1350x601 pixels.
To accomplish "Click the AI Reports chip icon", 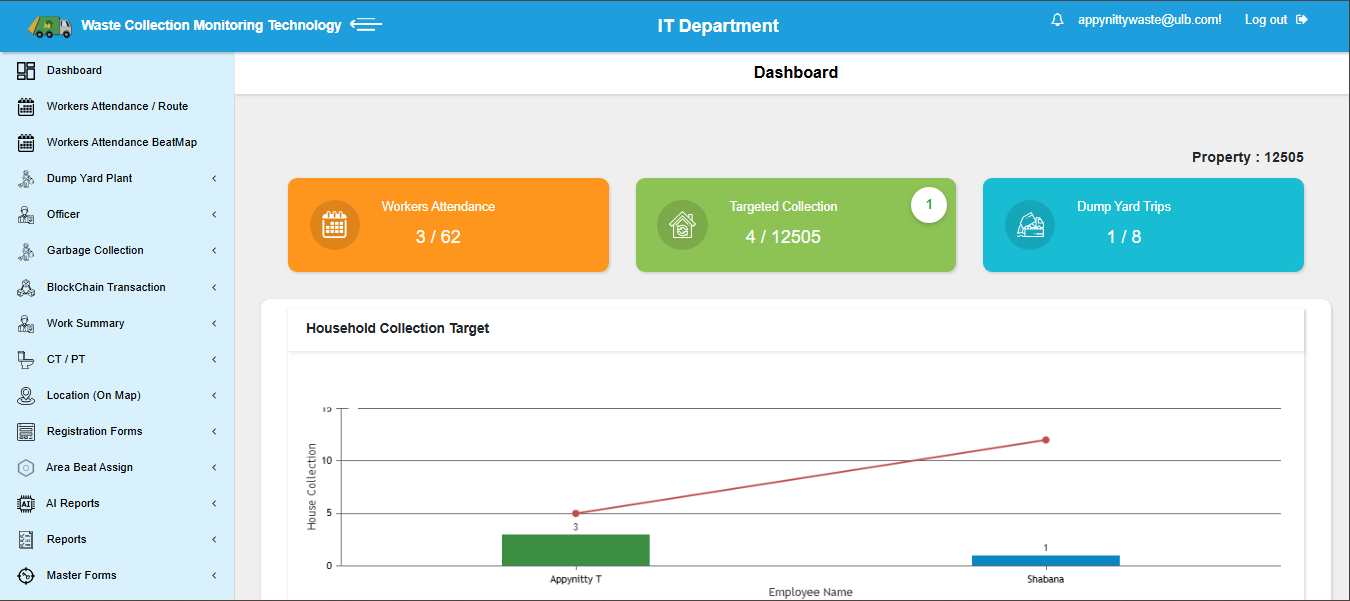I will click(27, 504).
